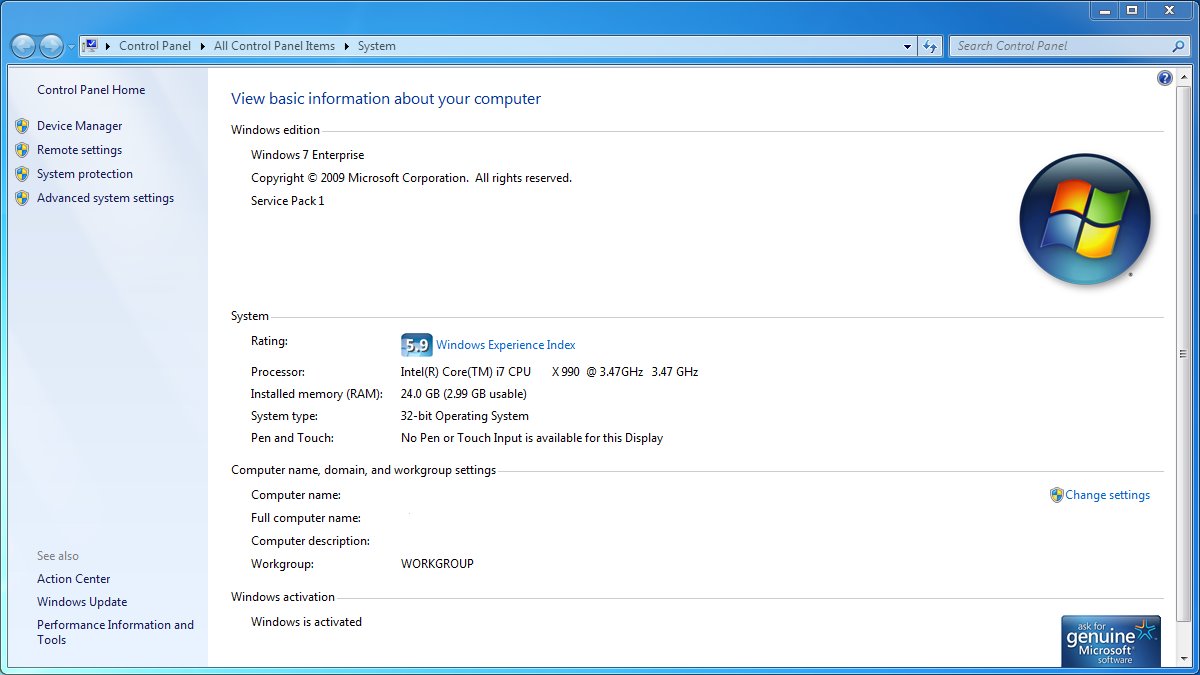Click the shield icon beside Change settings
The width and height of the screenshot is (1200, 675).
[1056, 495]
